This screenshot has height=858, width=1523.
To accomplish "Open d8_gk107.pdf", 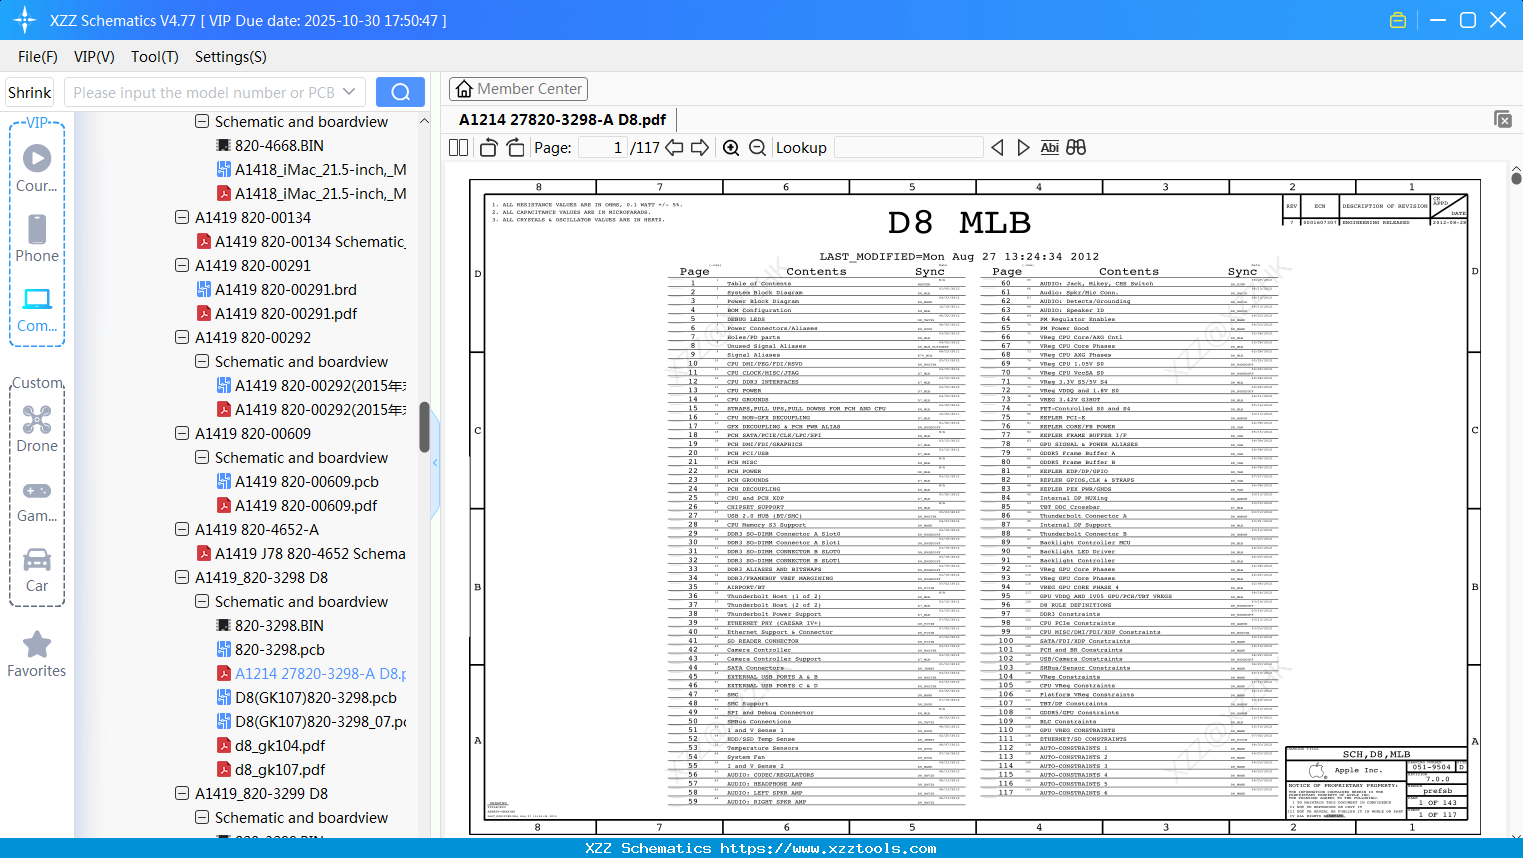I will click(270, 770).
